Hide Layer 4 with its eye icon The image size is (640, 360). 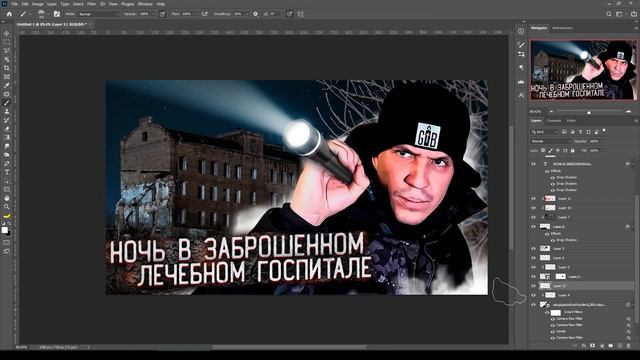click(x=533, y=295)
